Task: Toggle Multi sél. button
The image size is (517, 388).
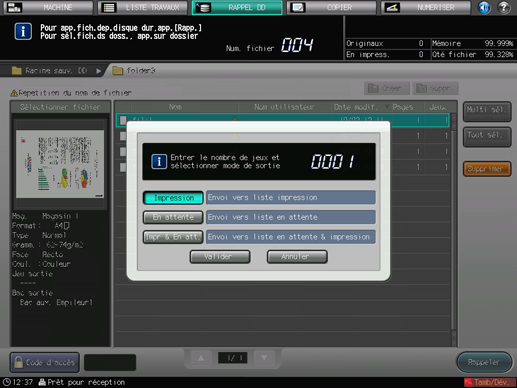Action: click(x=487, y=111)
